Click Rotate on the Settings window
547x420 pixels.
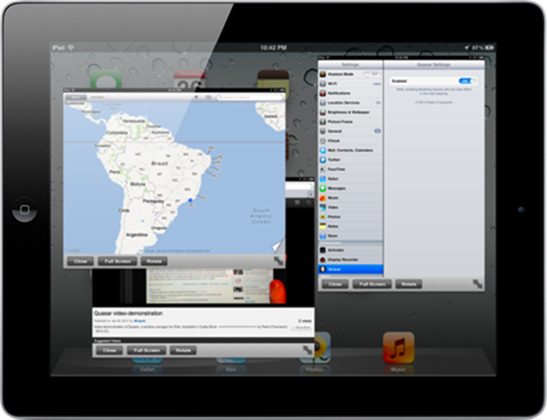[x=409, y=284]
